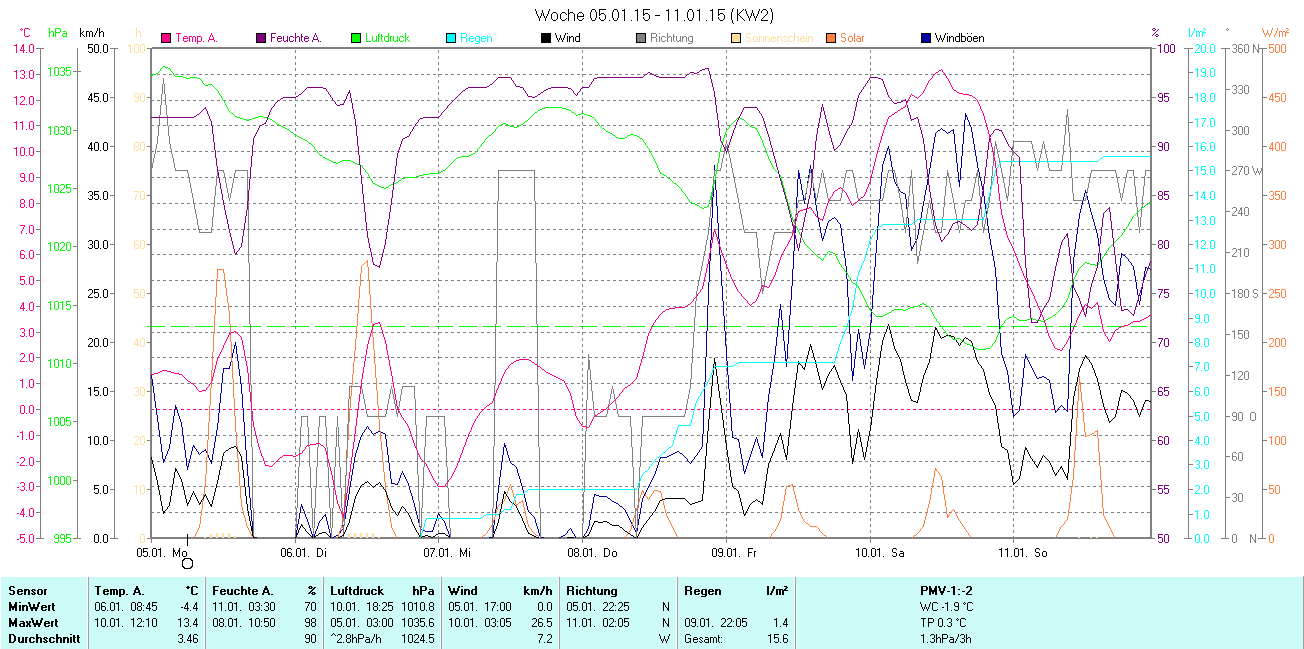Click the 'Richtung' legend label
Image resolution: width=1304 pixels, height=649 pixels.
pyautogui.click(x=671, y=39)
